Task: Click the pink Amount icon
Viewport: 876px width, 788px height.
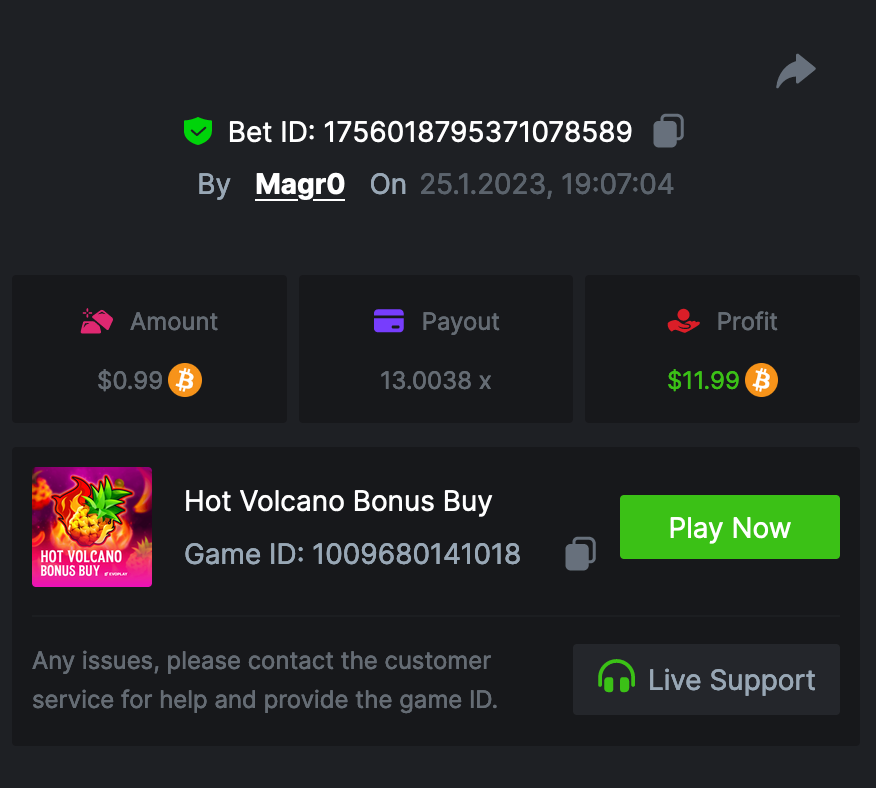Action: click(97, 321)
